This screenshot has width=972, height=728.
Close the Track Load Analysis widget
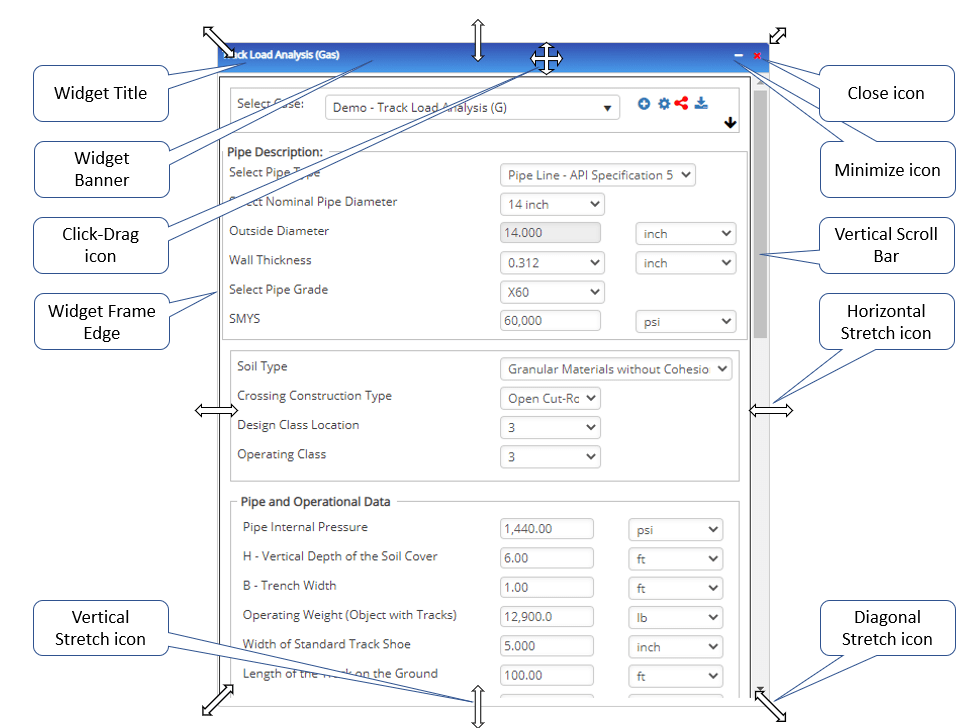pyautogui.click(x=757, y=55)
